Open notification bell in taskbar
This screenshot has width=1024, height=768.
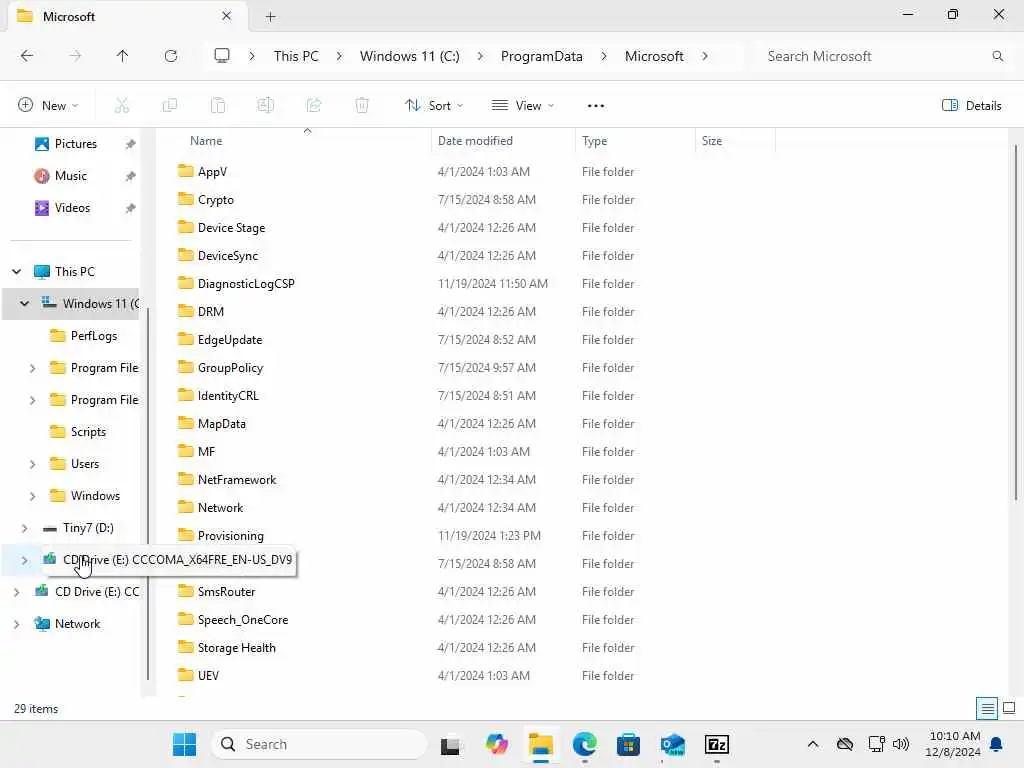(x=997, y=744)
